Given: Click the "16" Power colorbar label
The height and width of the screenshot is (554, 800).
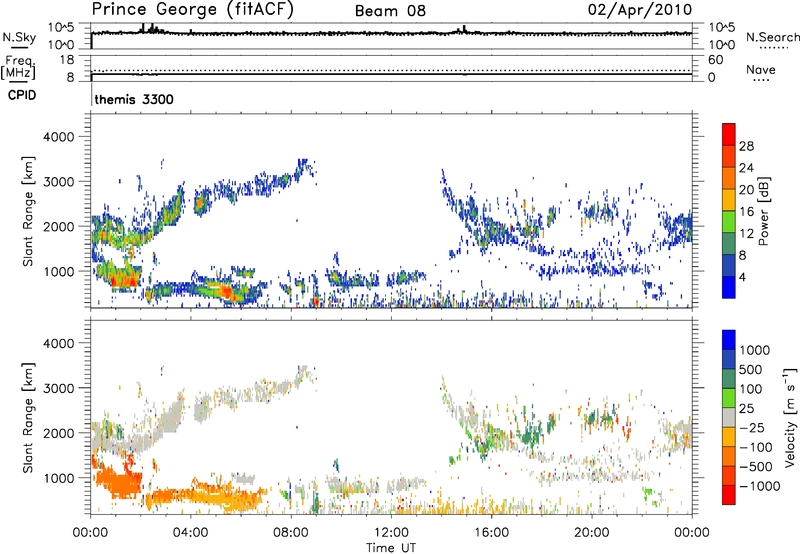Looking at the screenshot, I should (746, 212).
